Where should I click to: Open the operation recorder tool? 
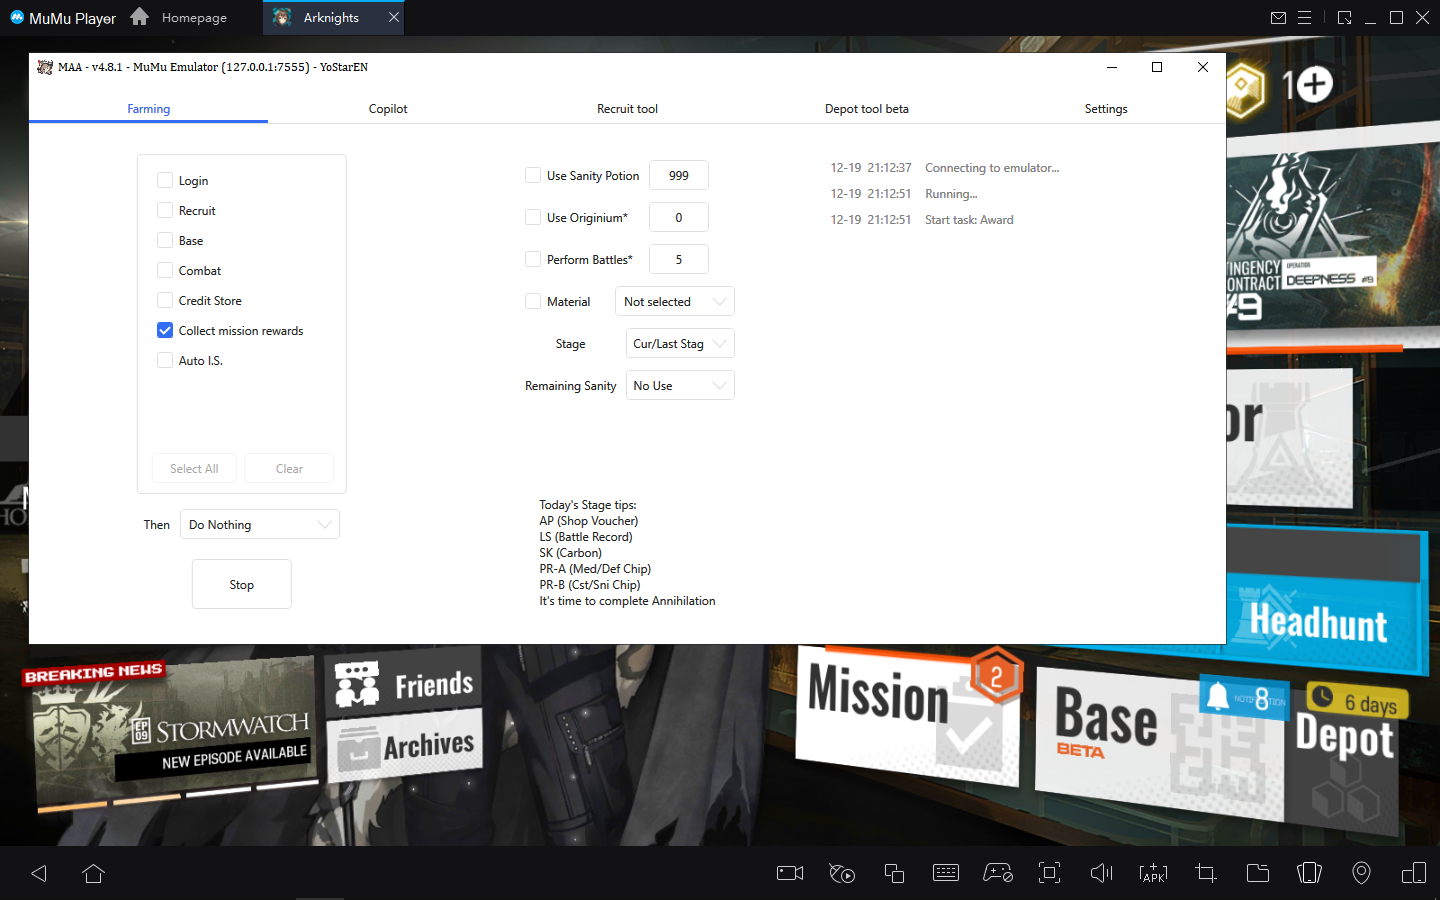click(841, 873)
